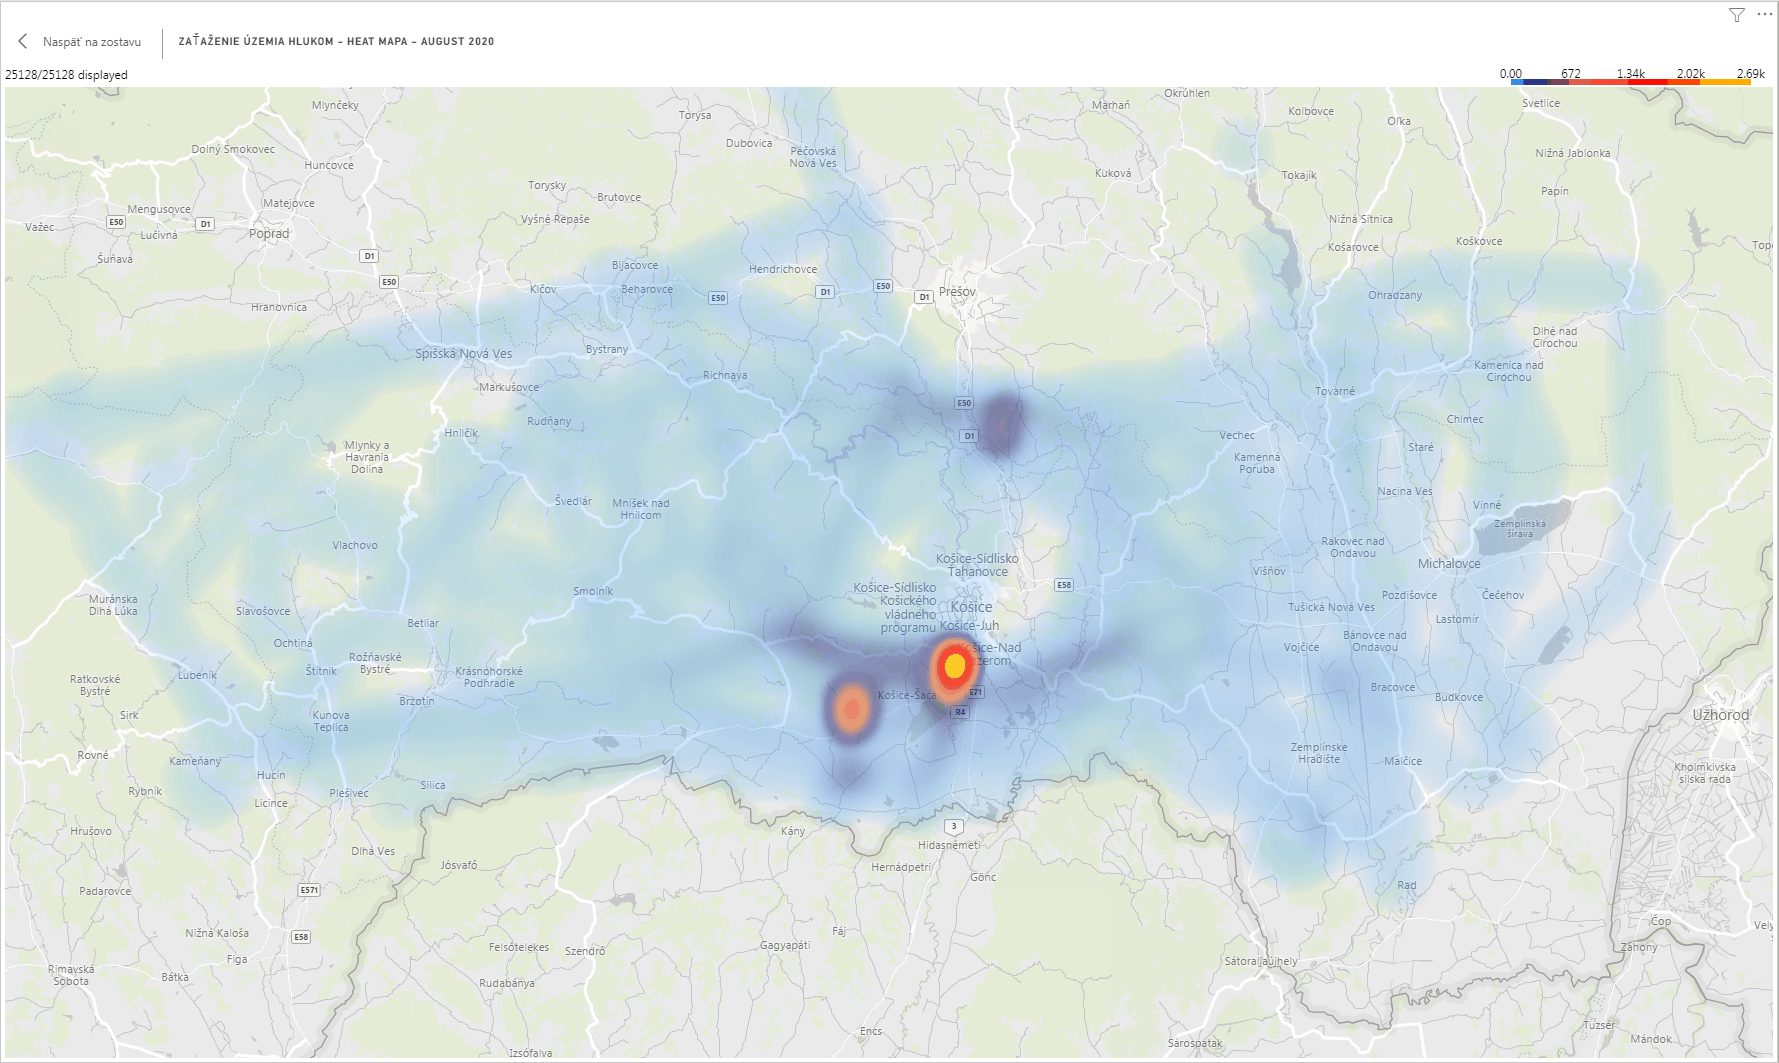1779x1063 pixels.
Task: Click the Spišská Nová Ves label
Action: click(463, 354)
